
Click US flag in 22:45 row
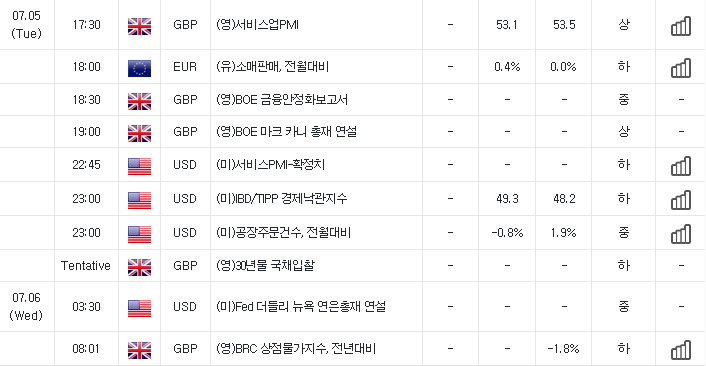[x=139, y=166]
